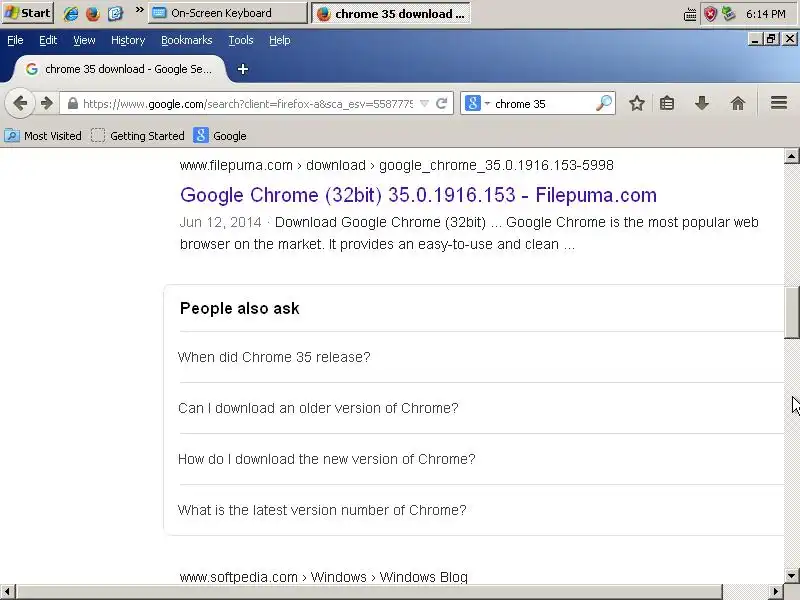This screenshot has height=600, width=800.
Task: Open the Help menu
Action: 280,40
